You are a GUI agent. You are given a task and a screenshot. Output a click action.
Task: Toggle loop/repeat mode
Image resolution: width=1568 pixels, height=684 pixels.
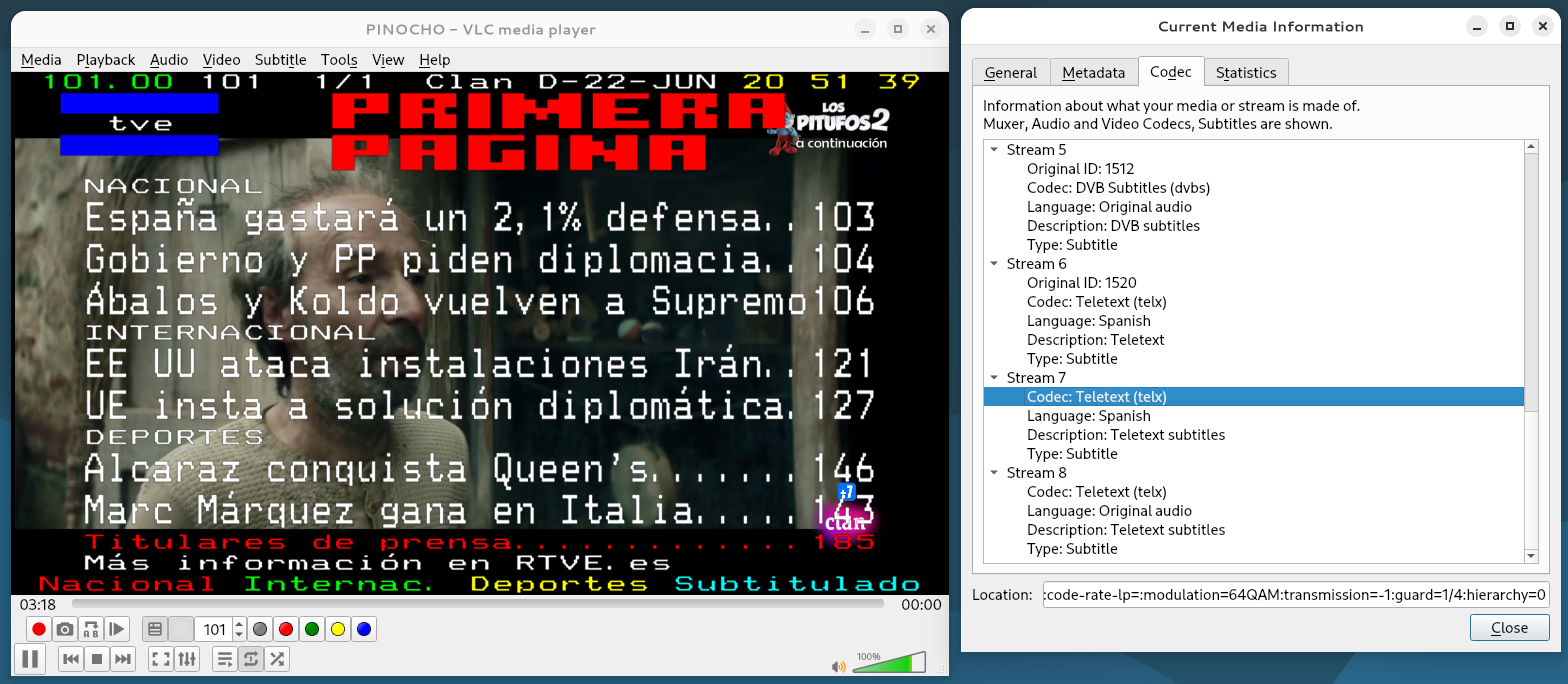[251, 659]
